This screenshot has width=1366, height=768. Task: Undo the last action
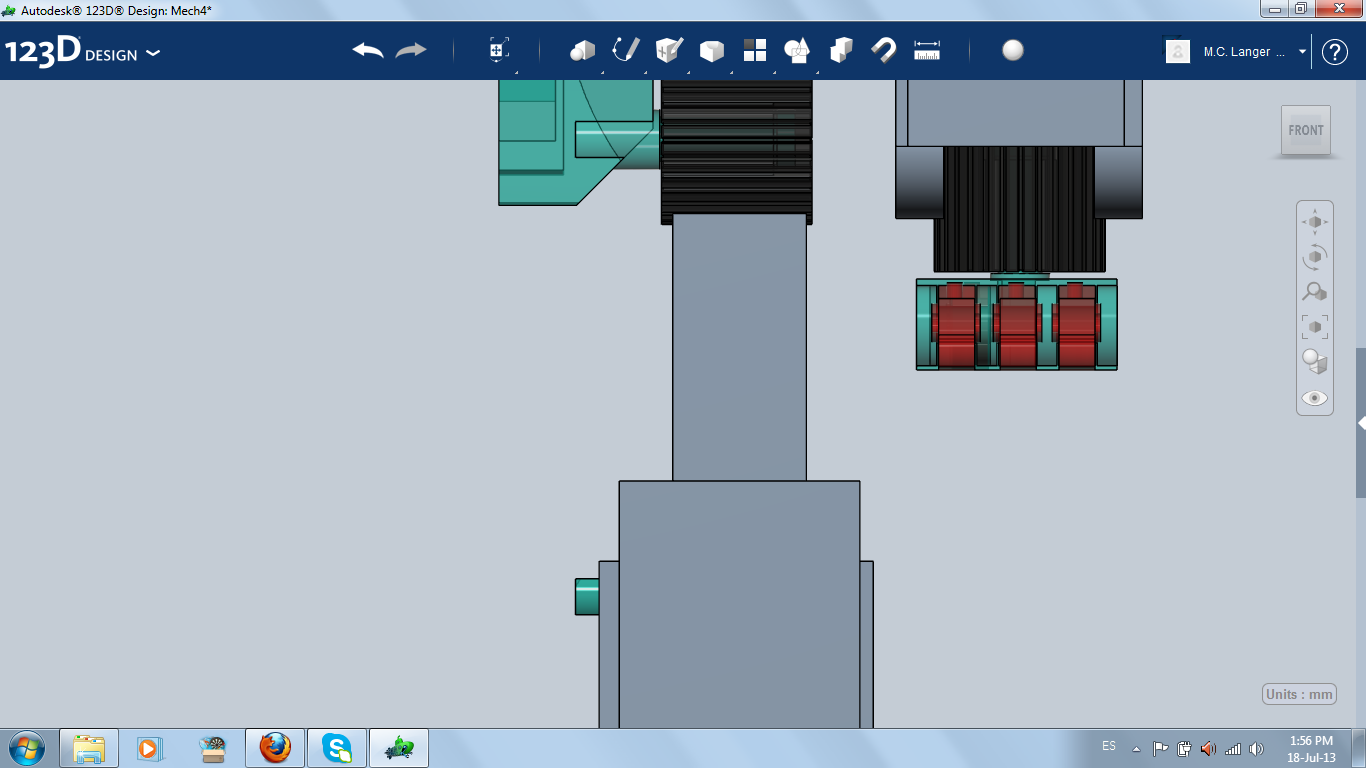368,51
